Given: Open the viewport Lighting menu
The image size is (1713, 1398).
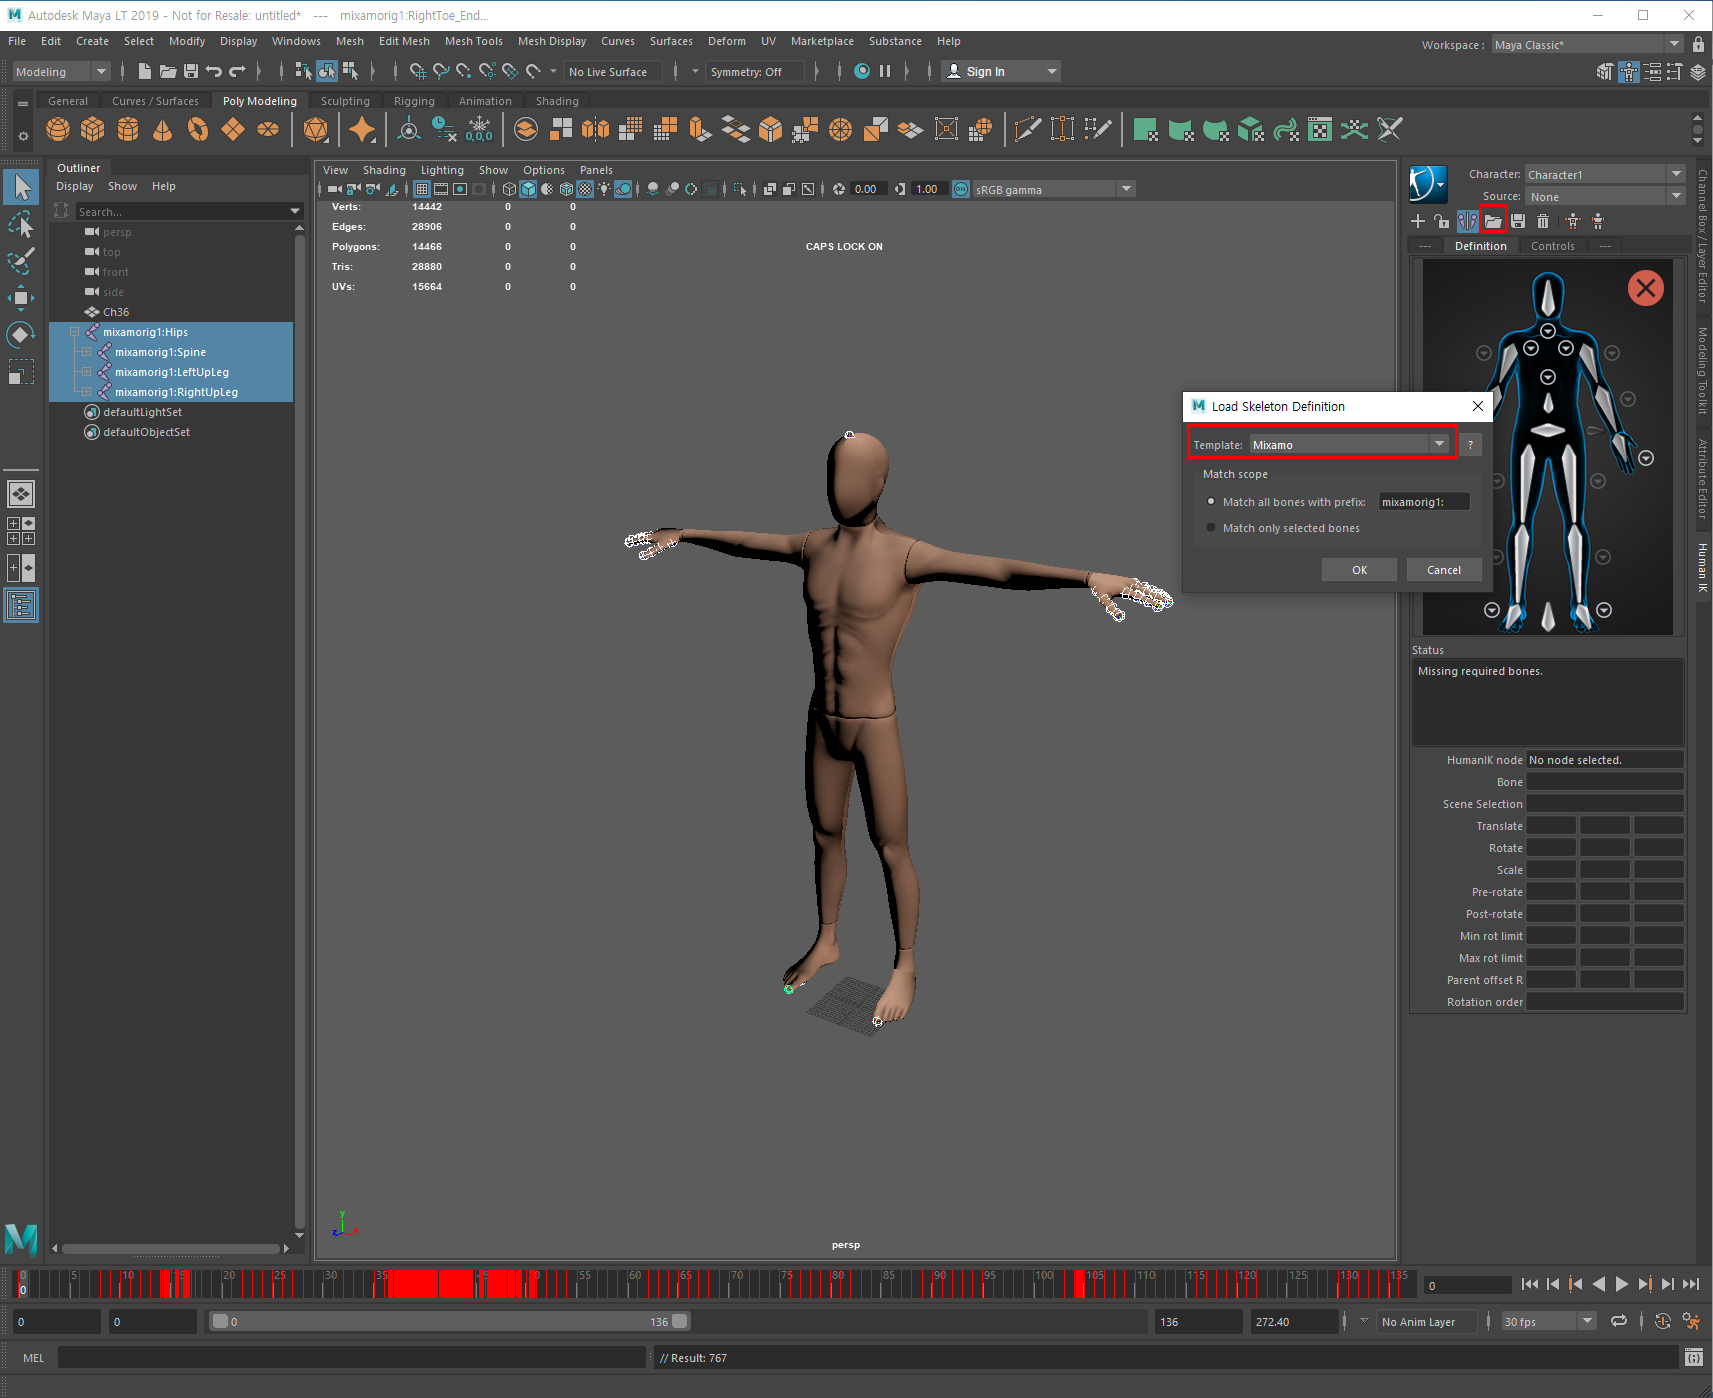Looking at the screenshot, I should click(x=442, y=170).
